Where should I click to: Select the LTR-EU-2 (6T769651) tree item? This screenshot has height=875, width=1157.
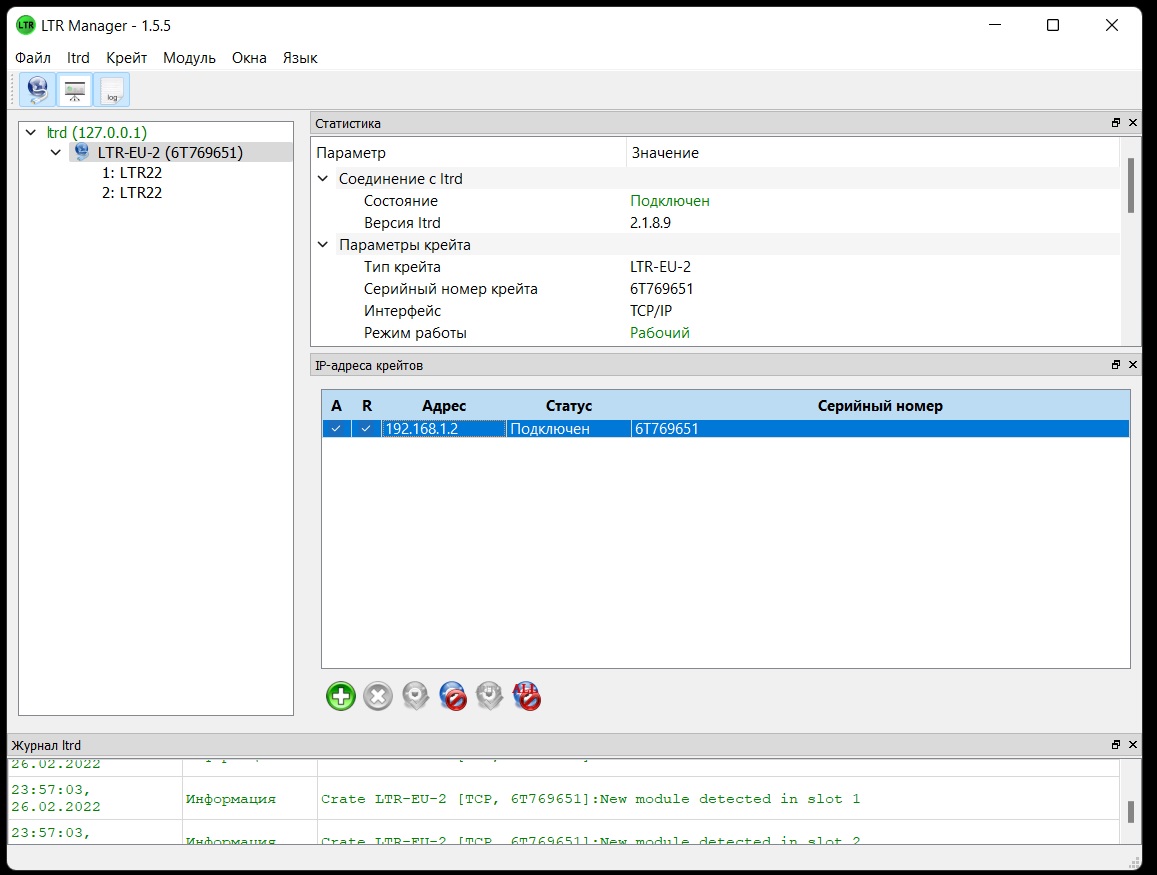point(170,153)
